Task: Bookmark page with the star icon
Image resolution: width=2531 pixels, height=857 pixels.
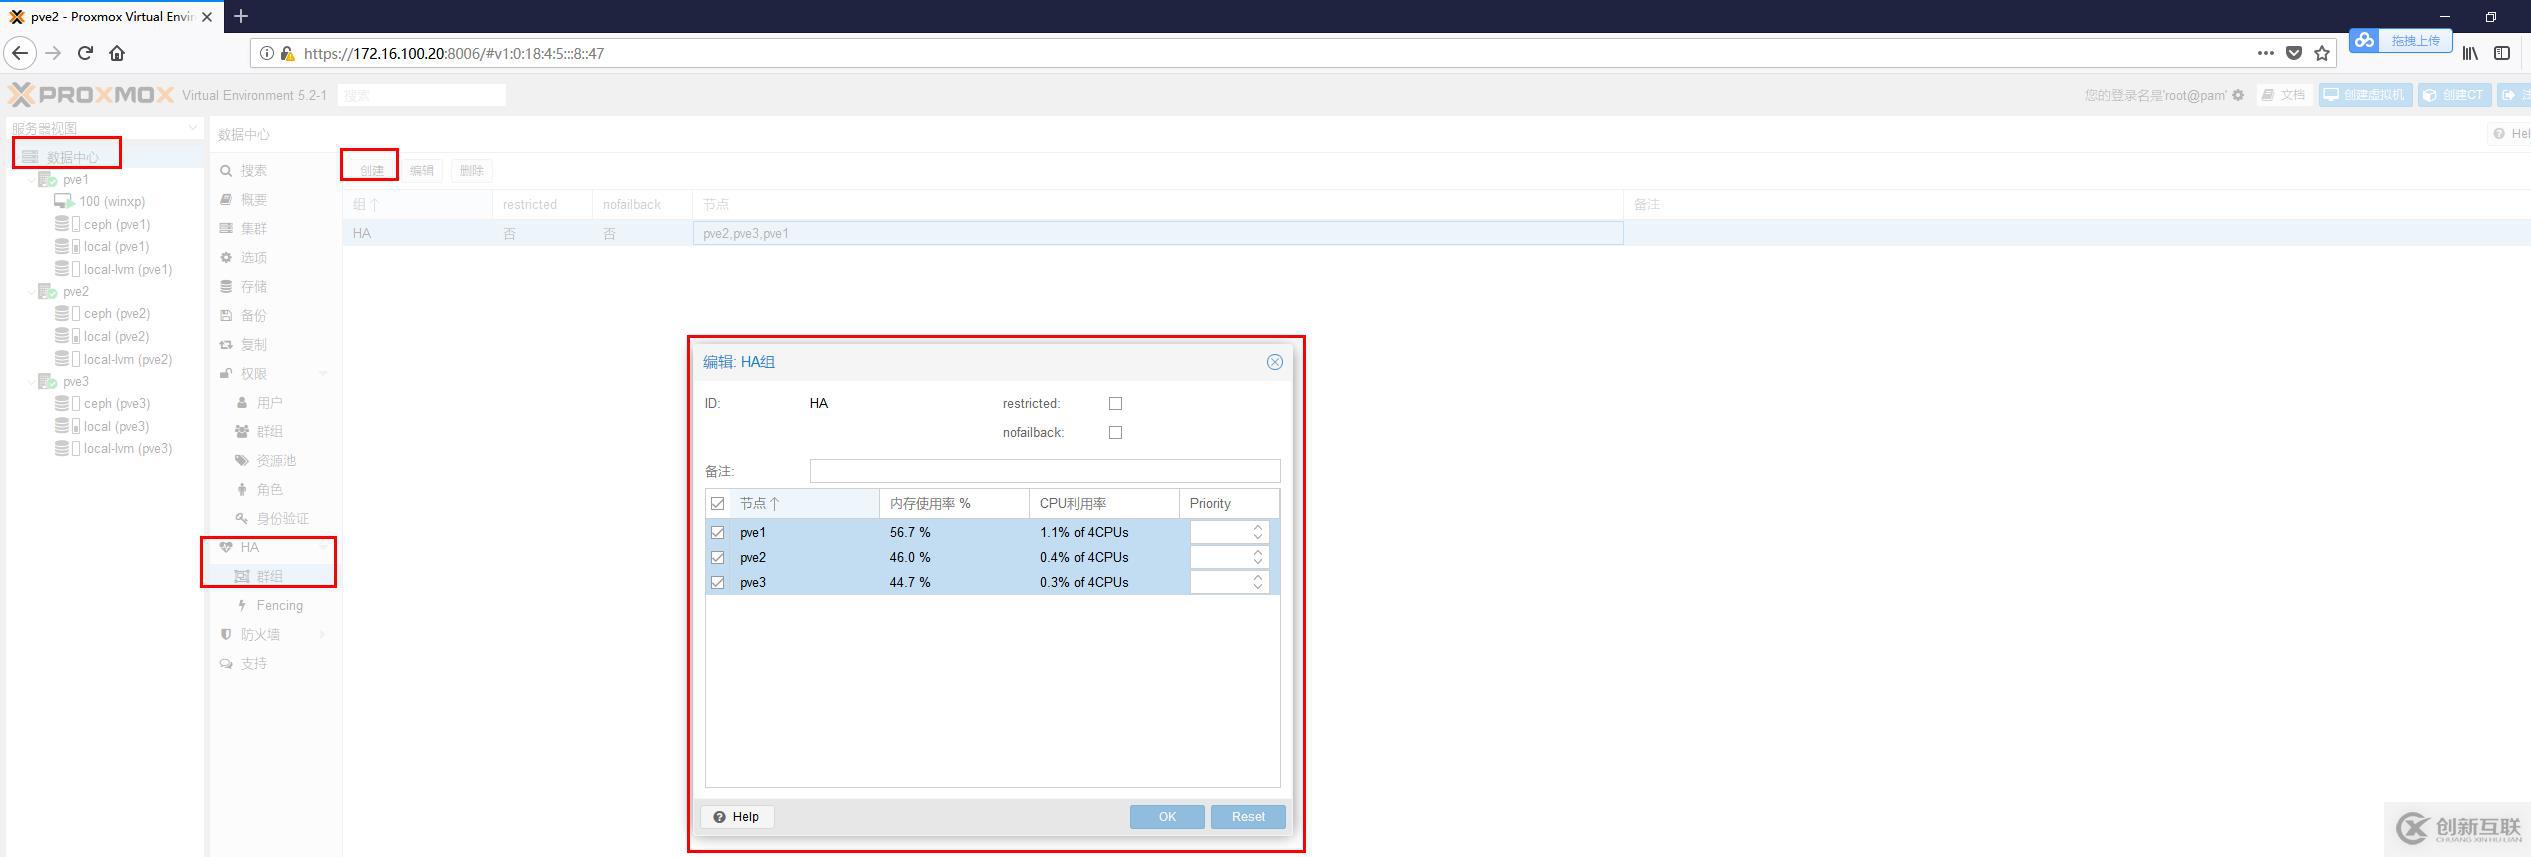Action: point(2321,53)
